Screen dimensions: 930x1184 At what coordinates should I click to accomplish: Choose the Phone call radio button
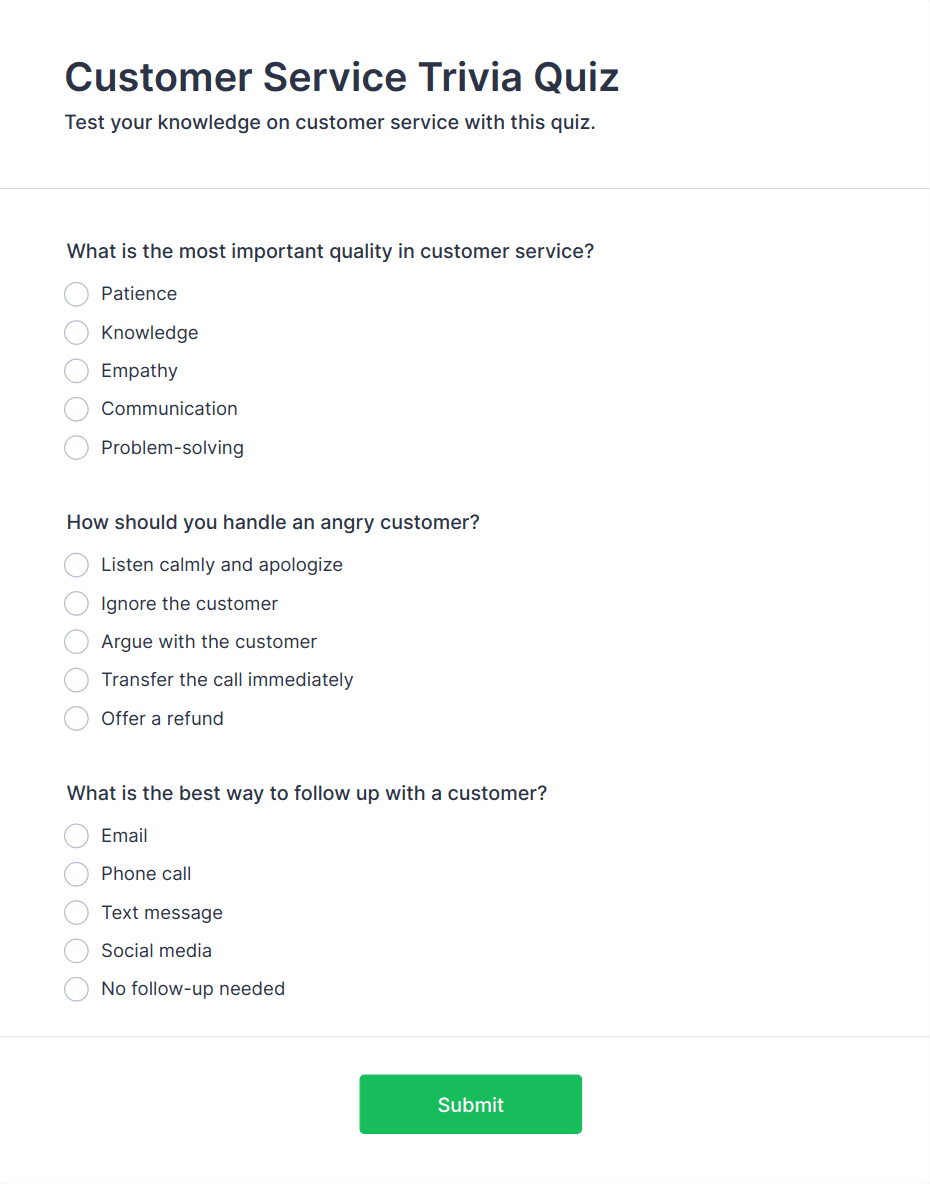tap(77, 874)
